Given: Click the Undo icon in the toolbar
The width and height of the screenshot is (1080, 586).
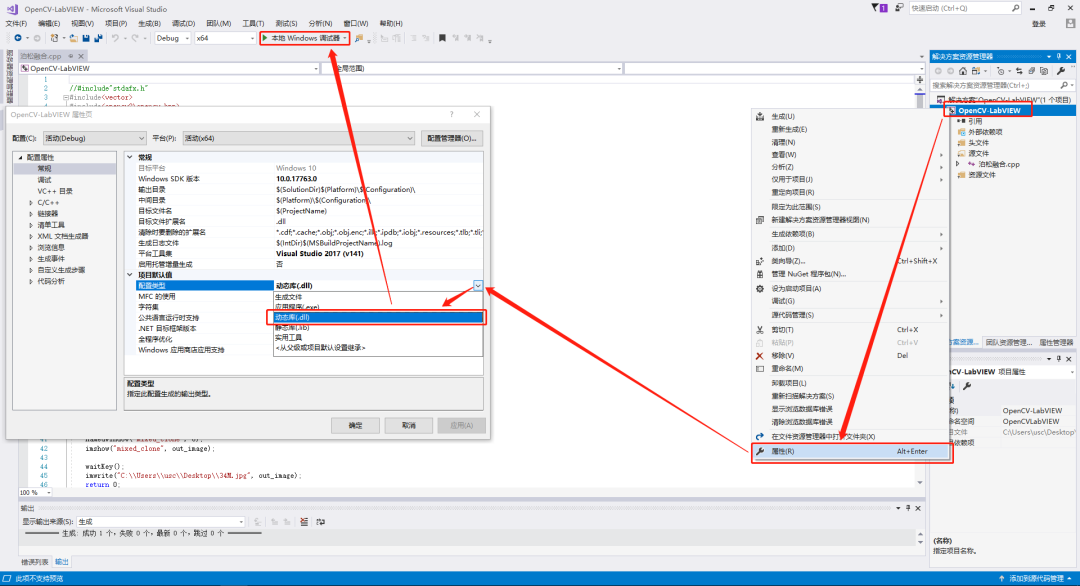Looking at the screenshot, I should click(x=114, y=38).
